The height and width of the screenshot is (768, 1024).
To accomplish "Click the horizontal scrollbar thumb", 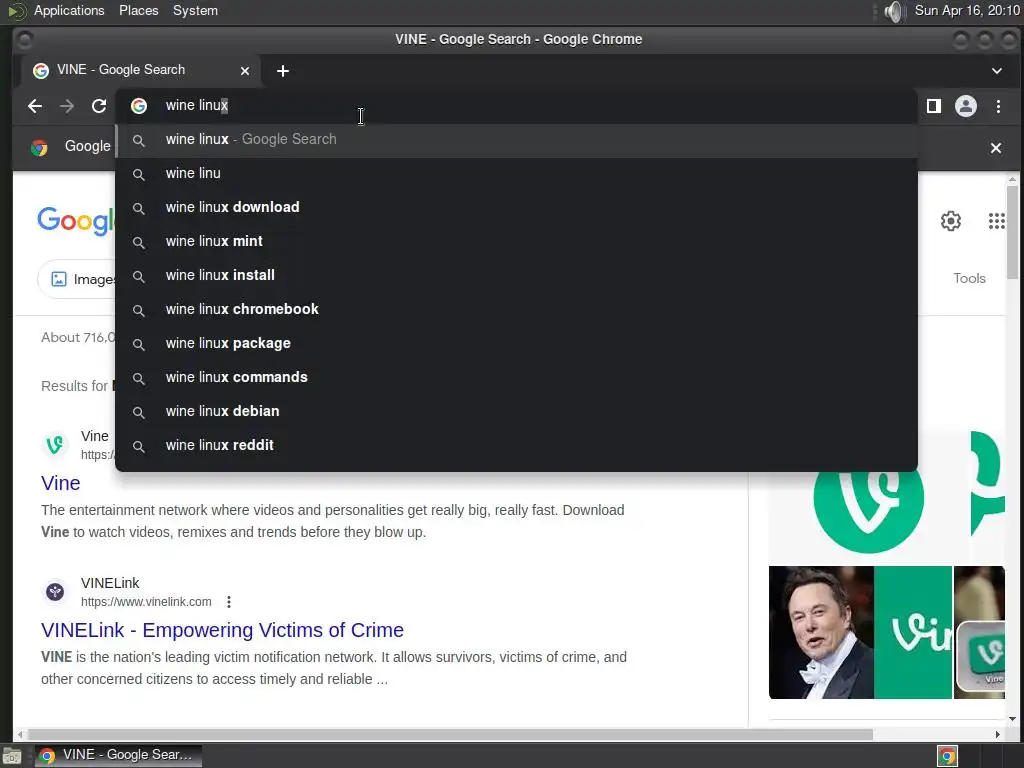I will pos(450,734).
